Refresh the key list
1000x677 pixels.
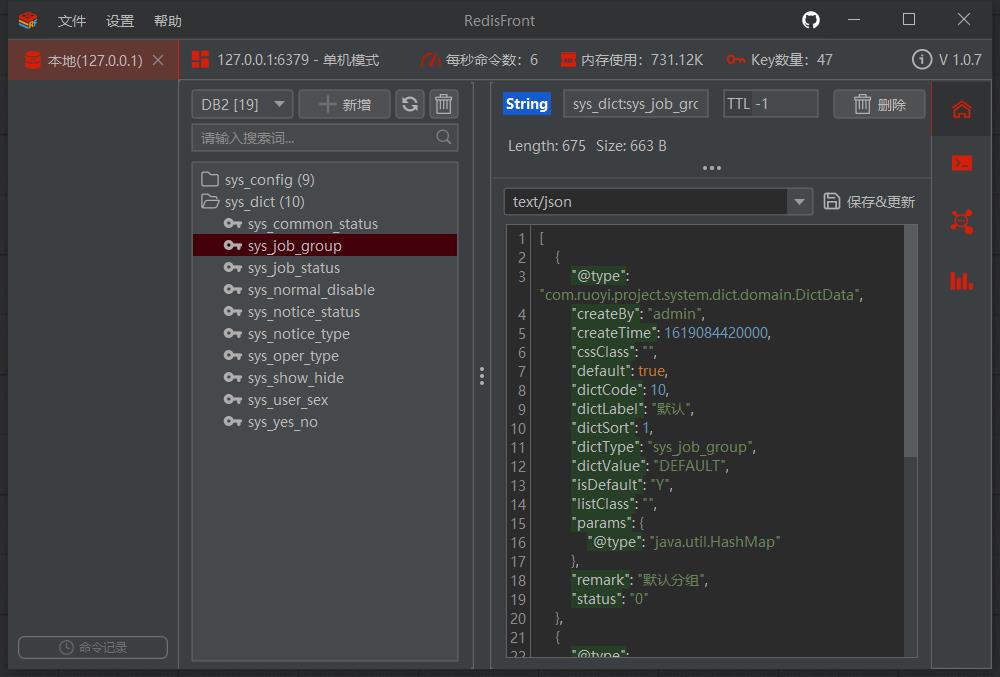[410, 104]
